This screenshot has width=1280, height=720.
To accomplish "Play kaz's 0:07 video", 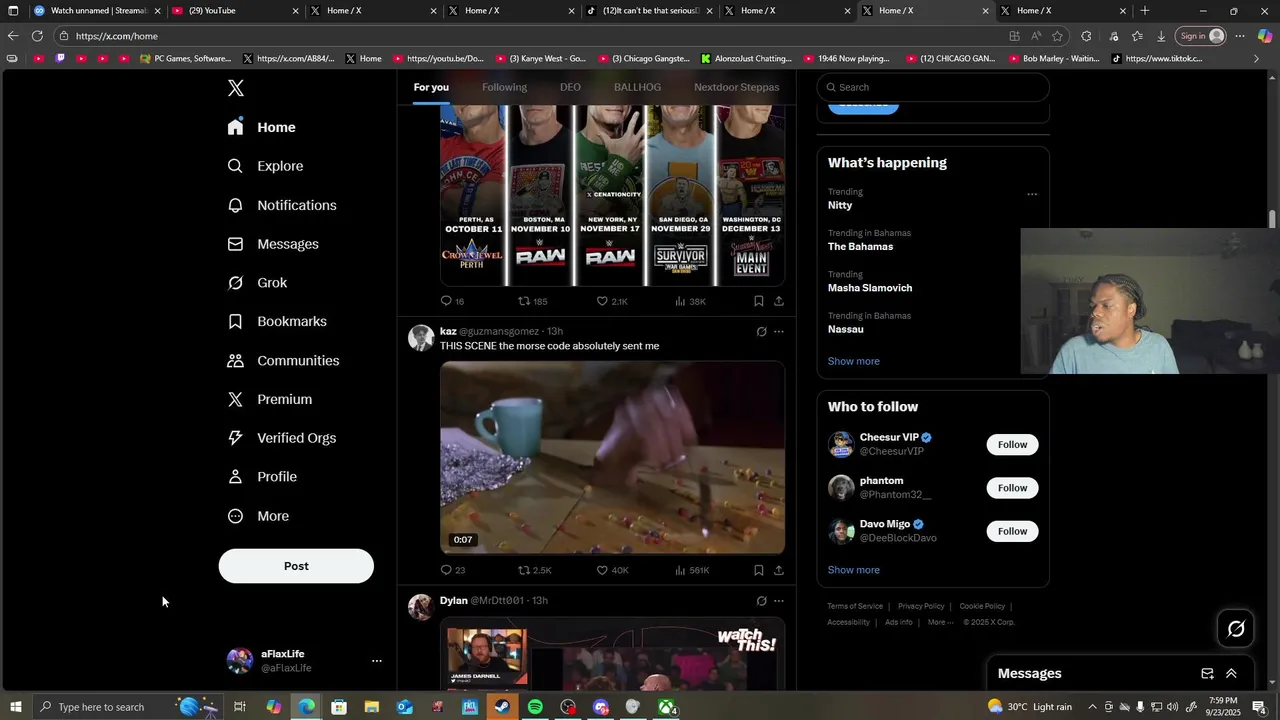I will [x=612, y=457].
